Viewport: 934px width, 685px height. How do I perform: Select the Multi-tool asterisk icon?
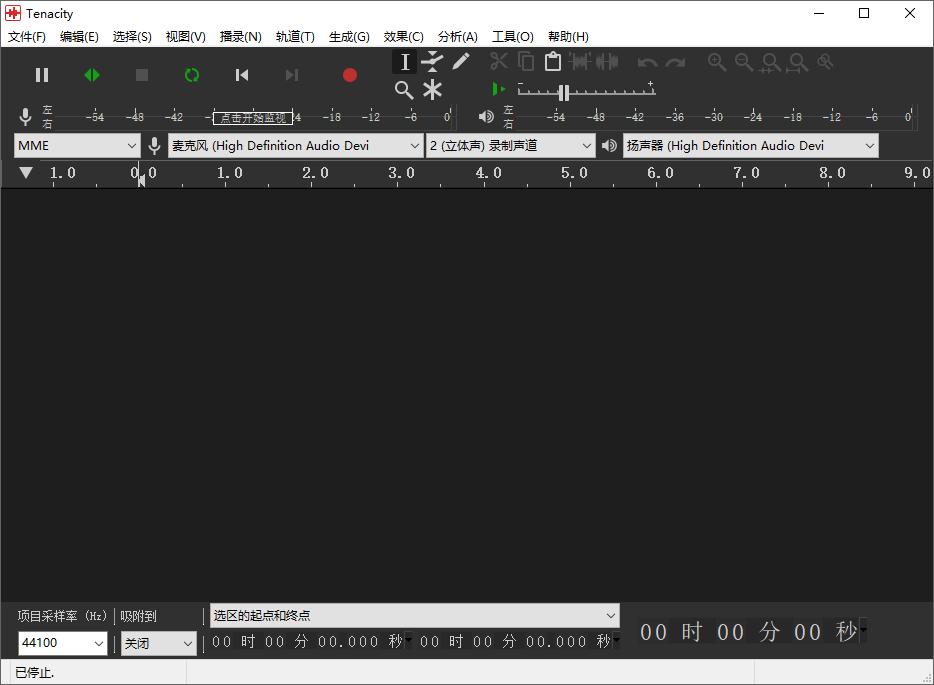(432, 90)
